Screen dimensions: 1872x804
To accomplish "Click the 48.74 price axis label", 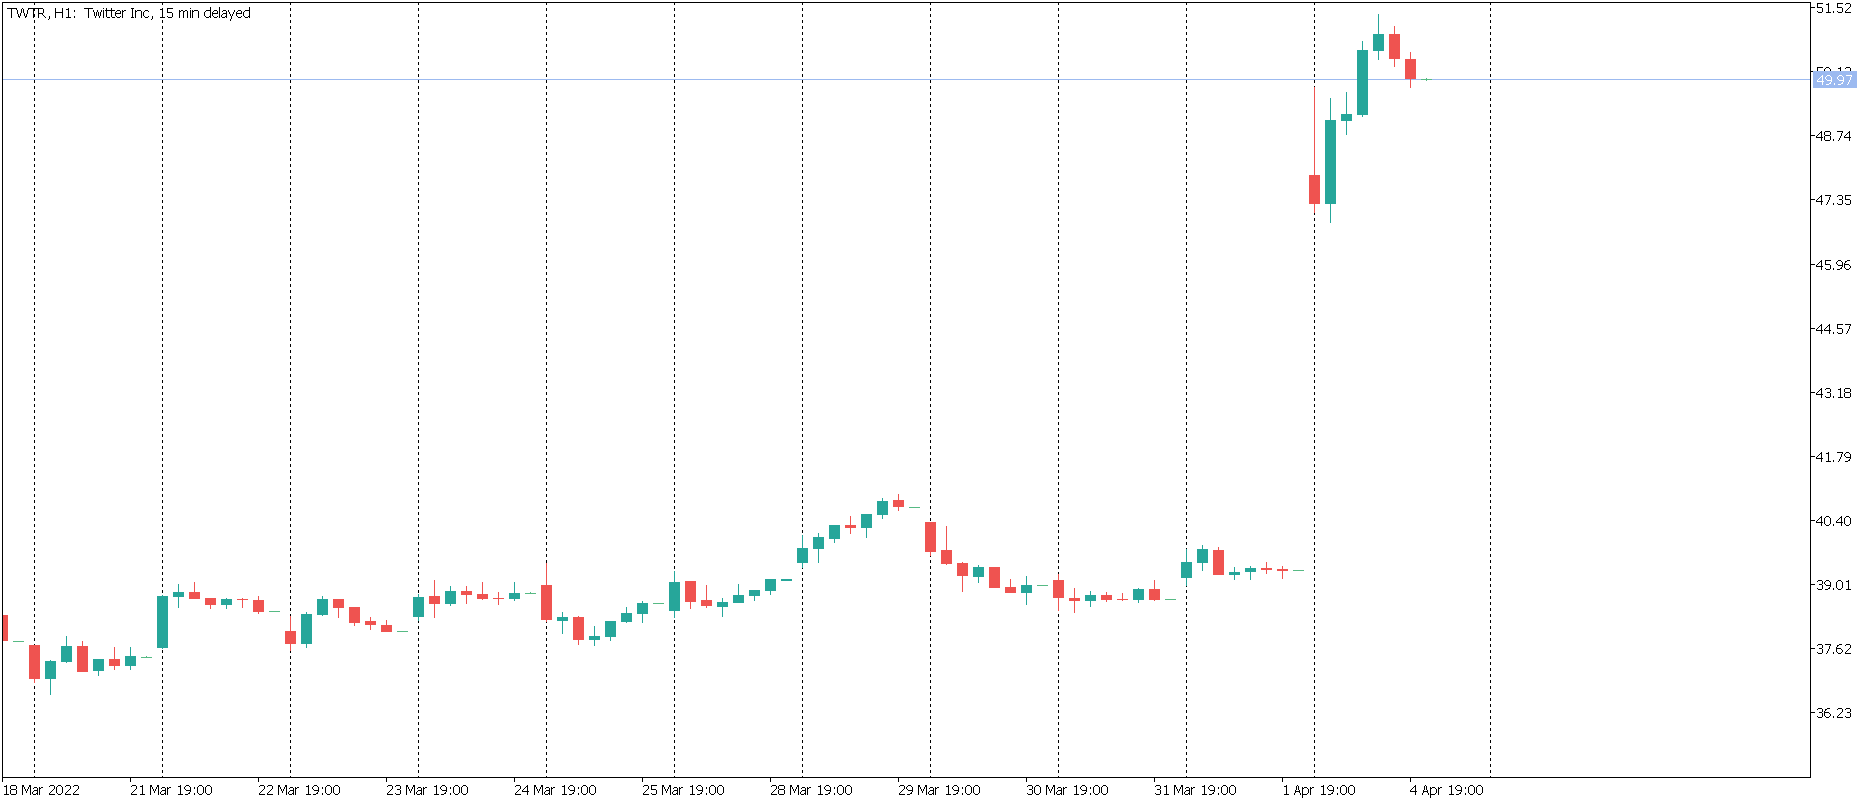I will click(x=1834, y=136).
